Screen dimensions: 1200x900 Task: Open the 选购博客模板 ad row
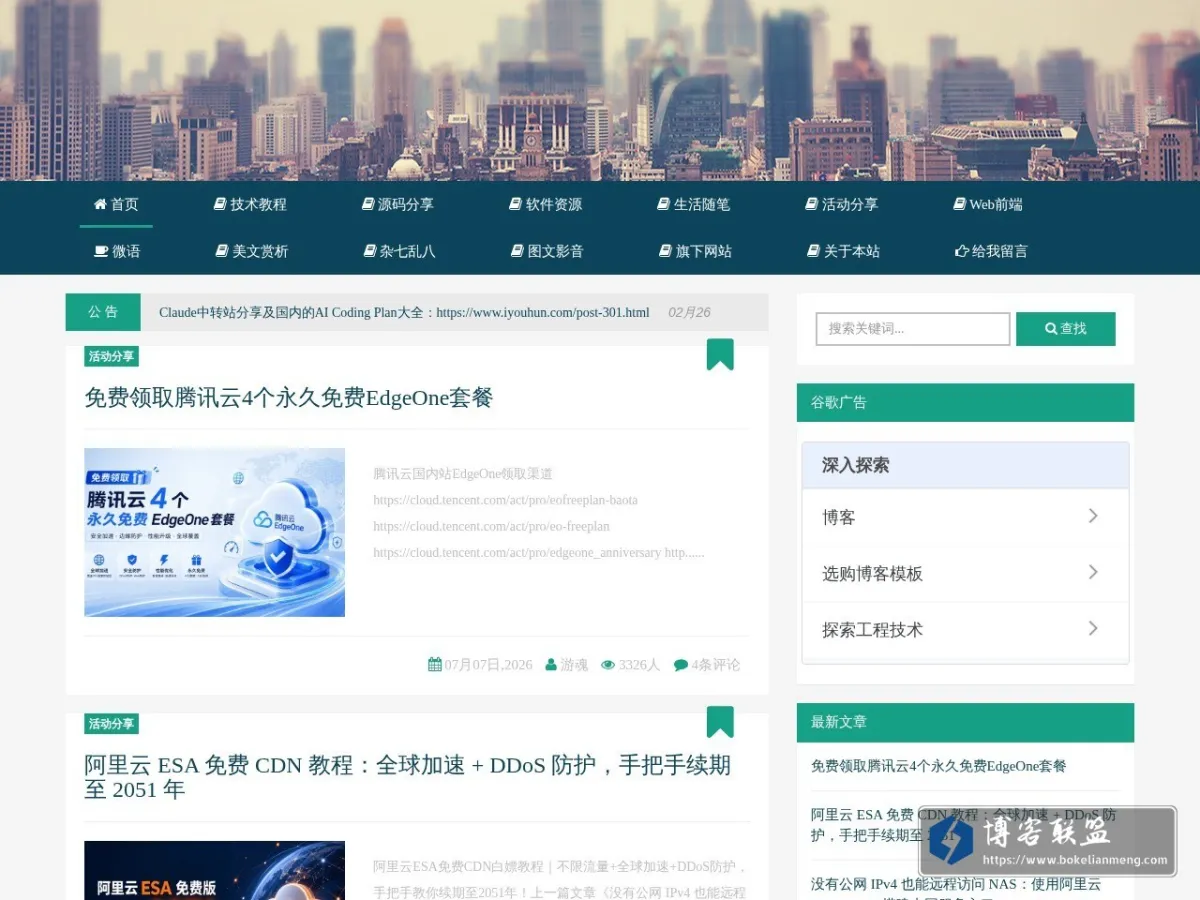(965, 573)
